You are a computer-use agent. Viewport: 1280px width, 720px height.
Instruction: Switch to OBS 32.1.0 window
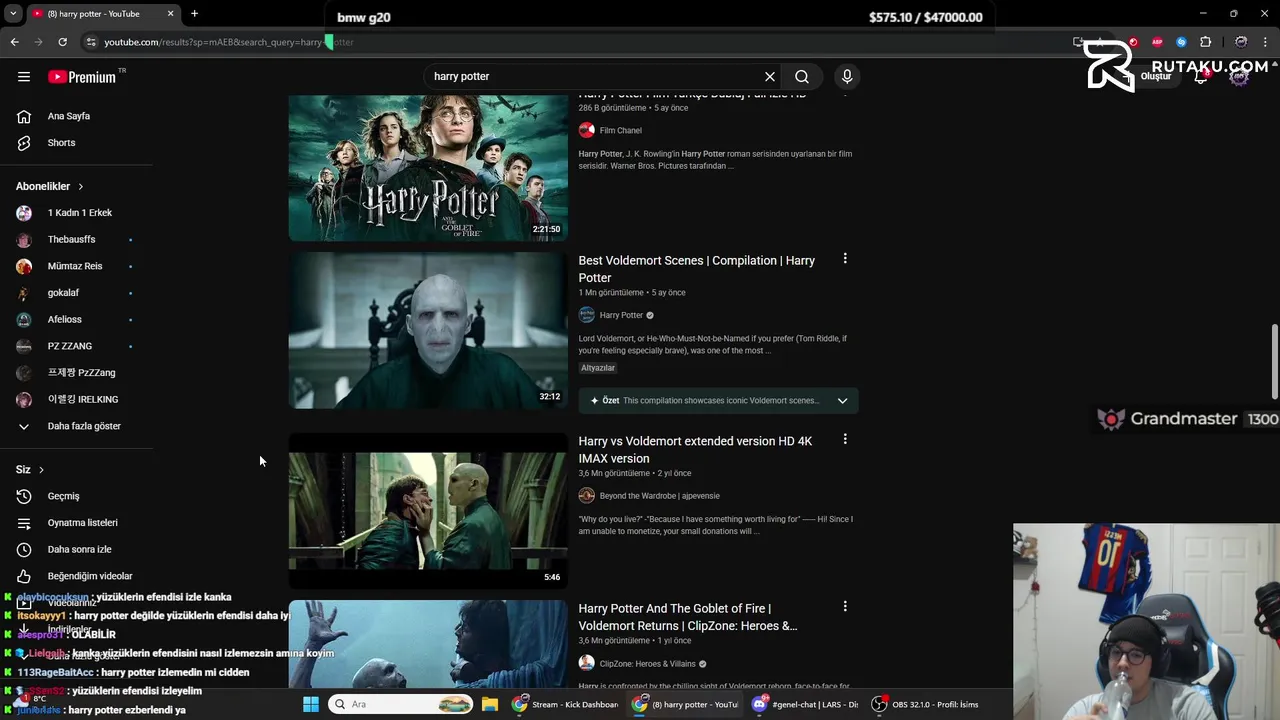pos(926,704)
